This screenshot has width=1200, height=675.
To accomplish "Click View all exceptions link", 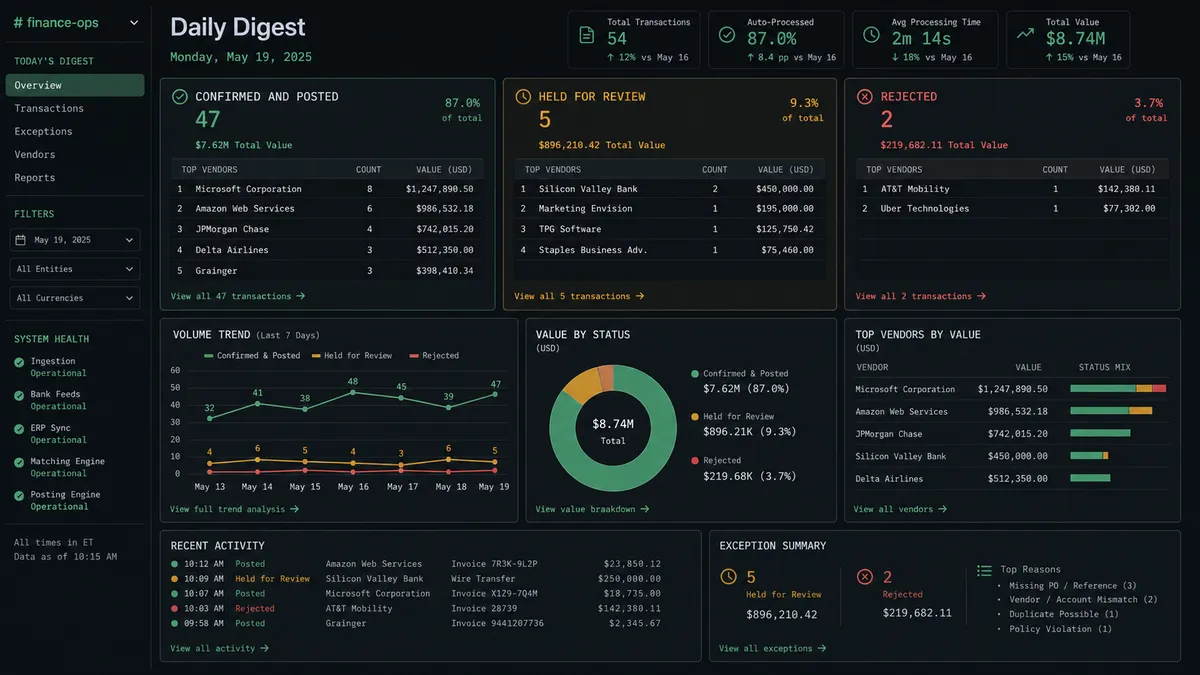I will click(773, 648).
